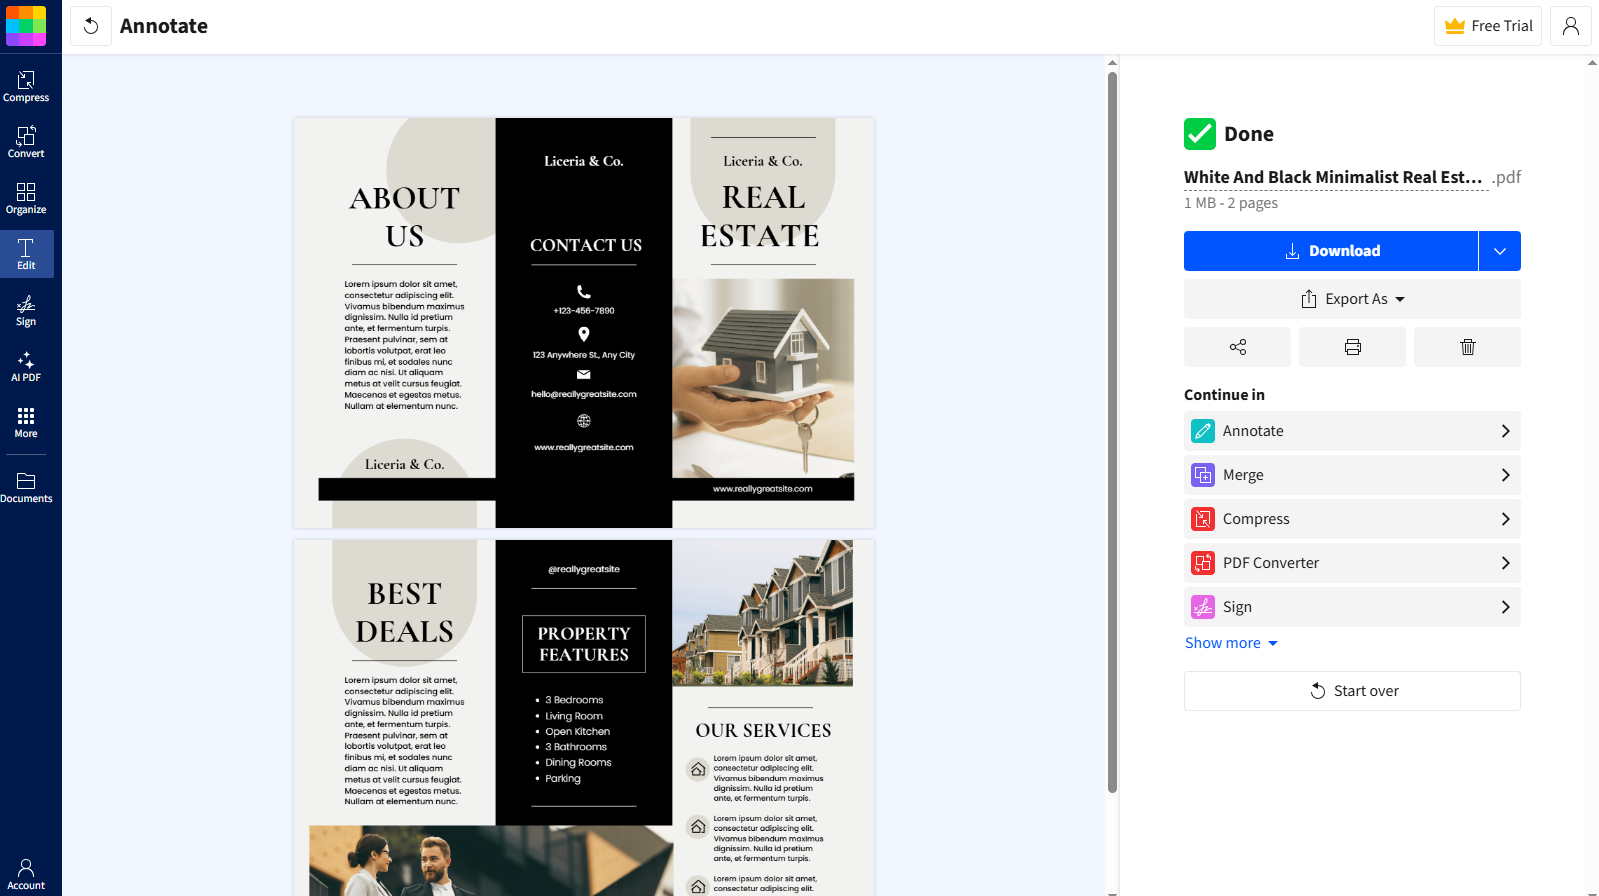Click the trash delete icon button
Image resolution: width=1599 pixels, height=896 pixels.
pos(1467,347)
